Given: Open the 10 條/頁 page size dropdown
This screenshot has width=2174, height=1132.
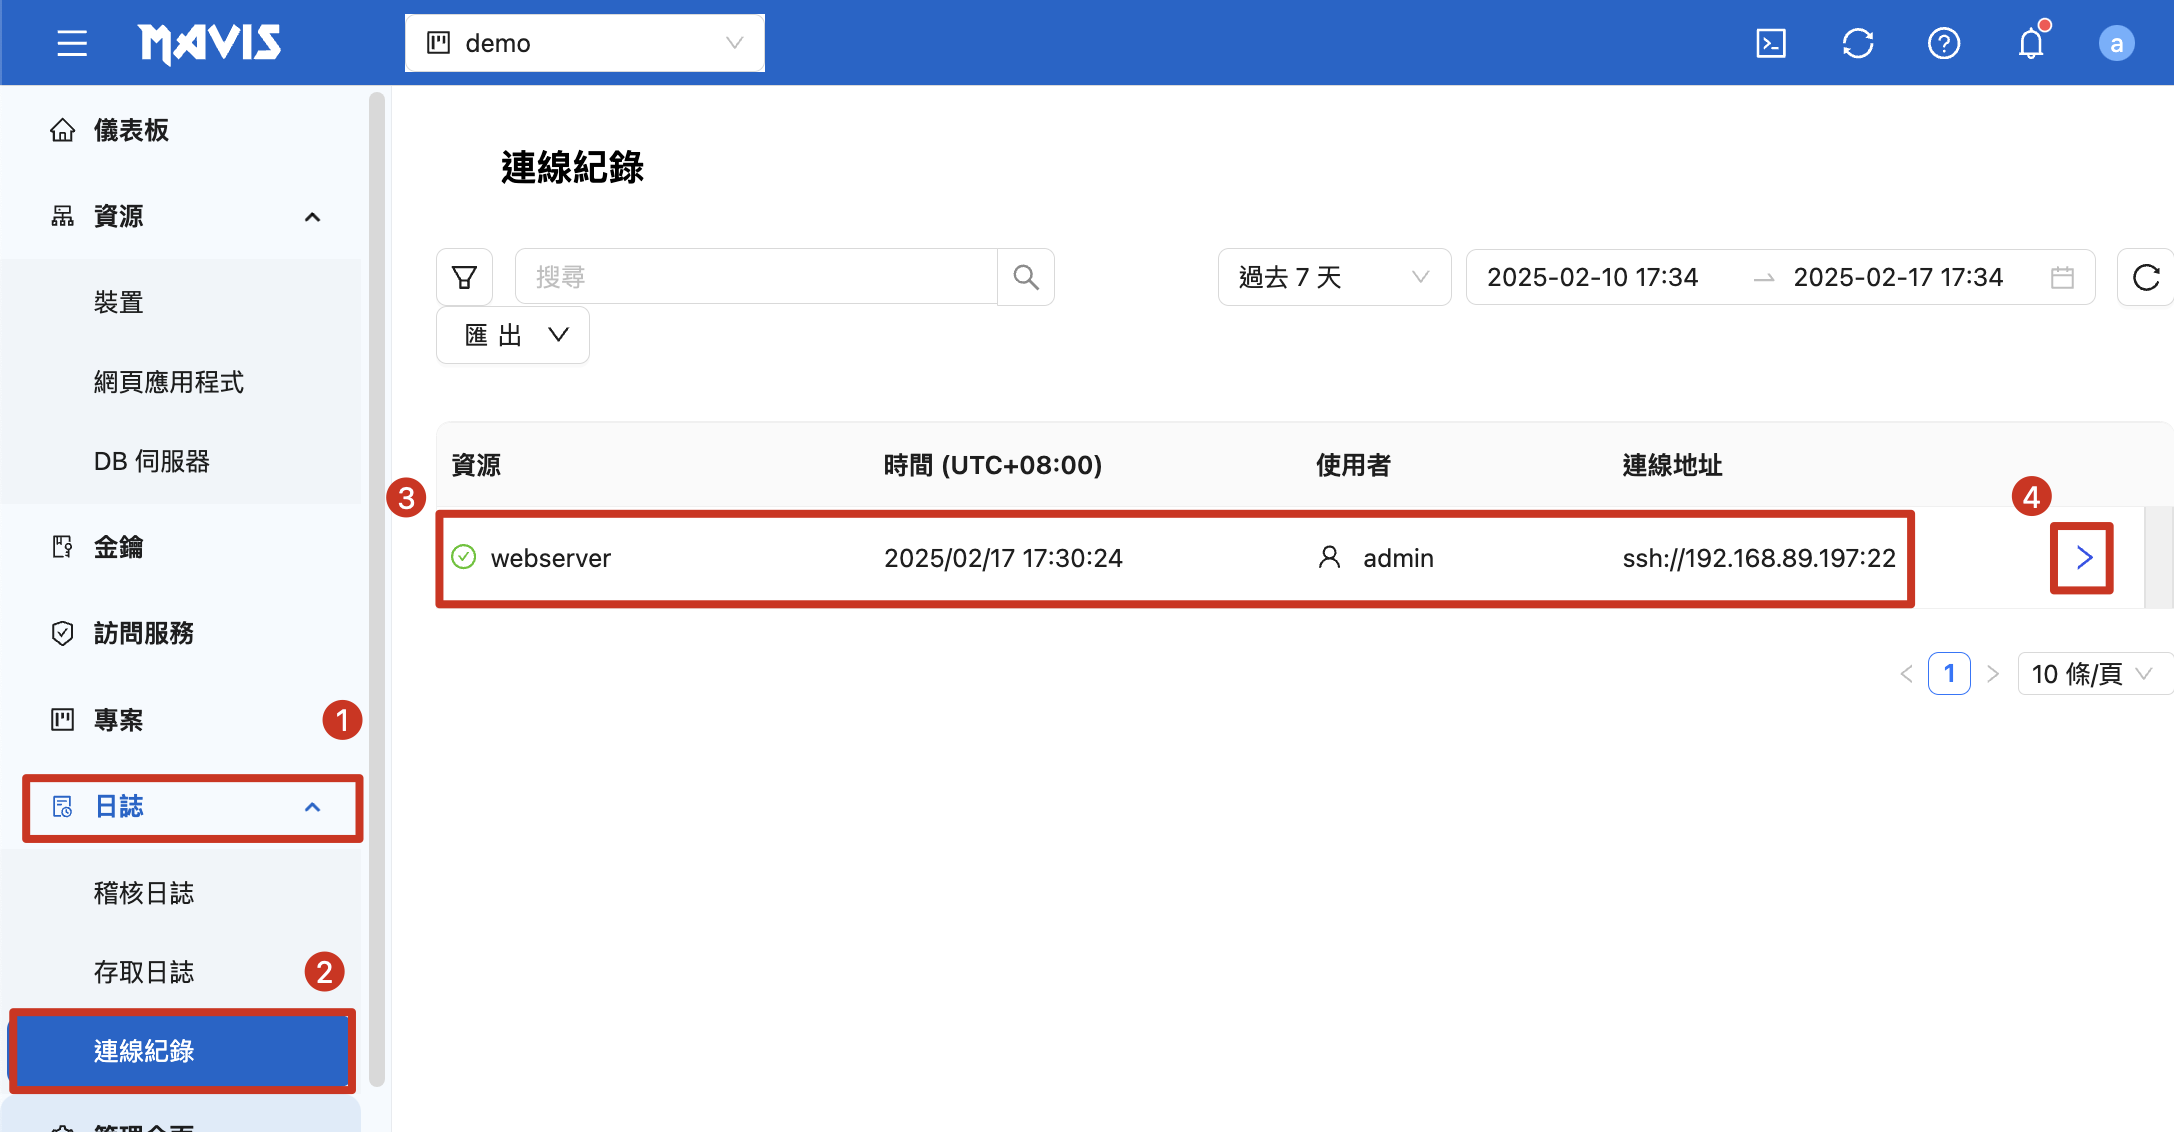Looking at the screenshot, I should pos(2091,673).
